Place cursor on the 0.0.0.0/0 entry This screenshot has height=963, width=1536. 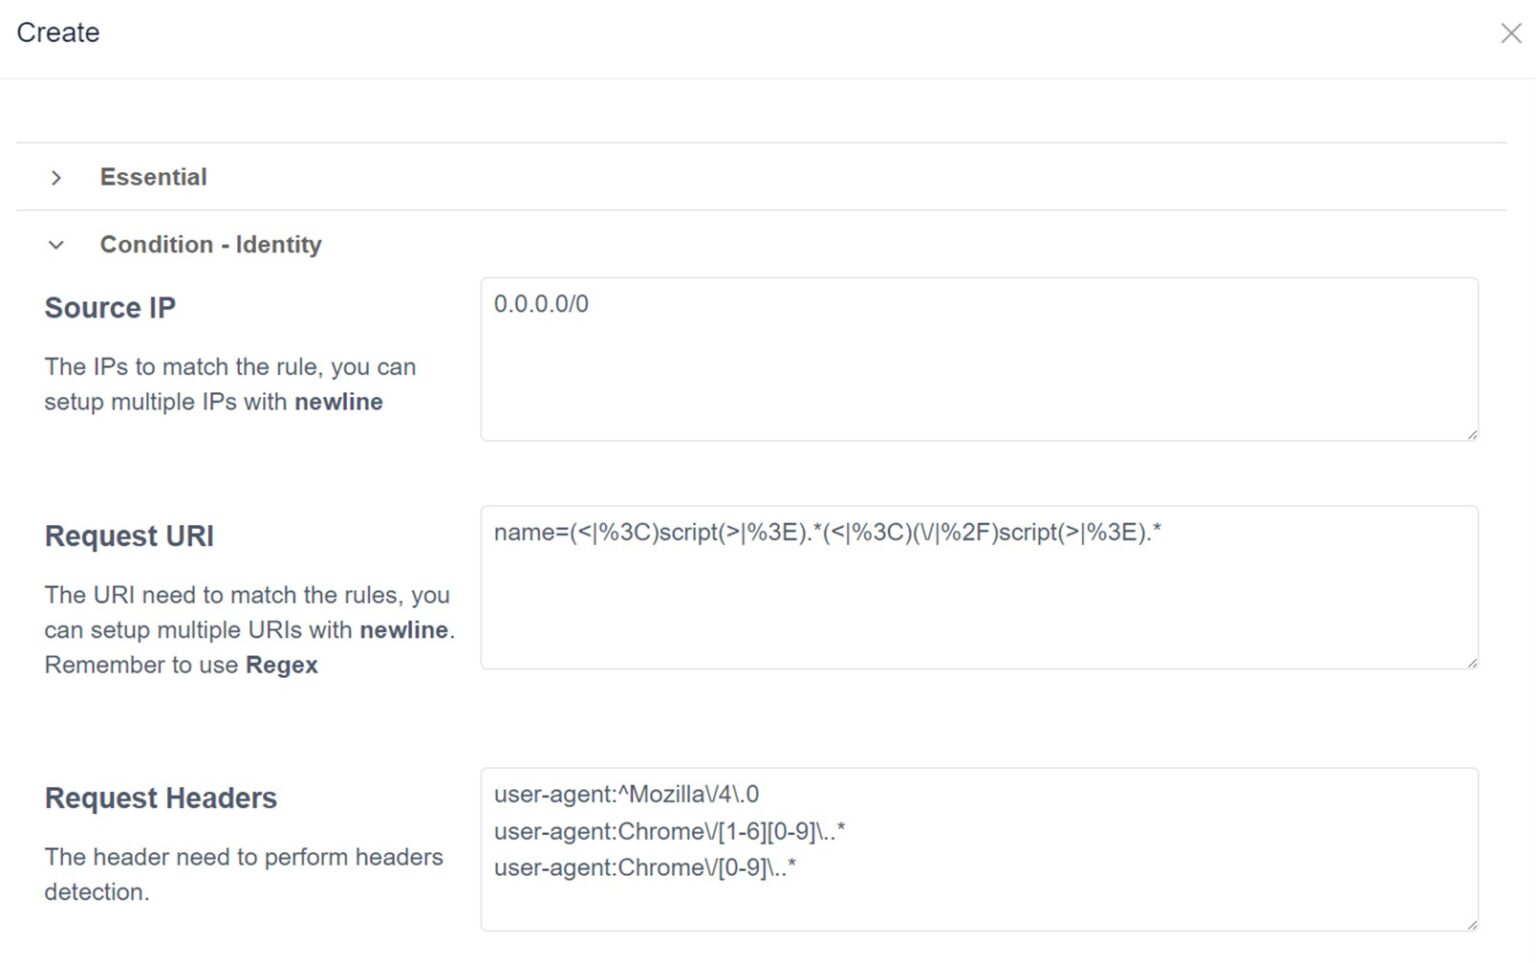pos(541,304)
